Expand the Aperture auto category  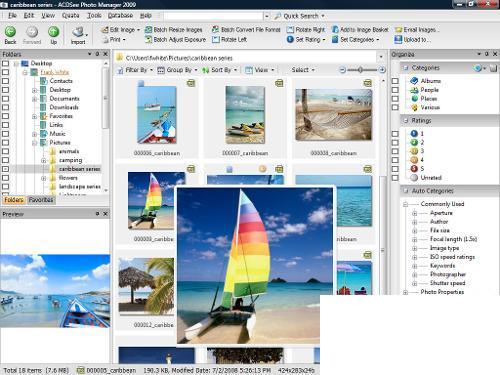[415, 213]
